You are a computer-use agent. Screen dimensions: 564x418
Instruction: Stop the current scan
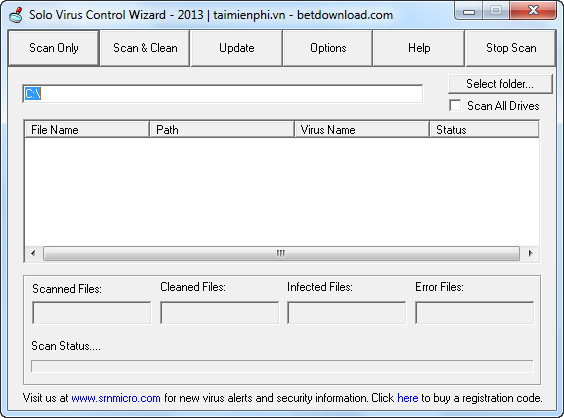(511, 48)
